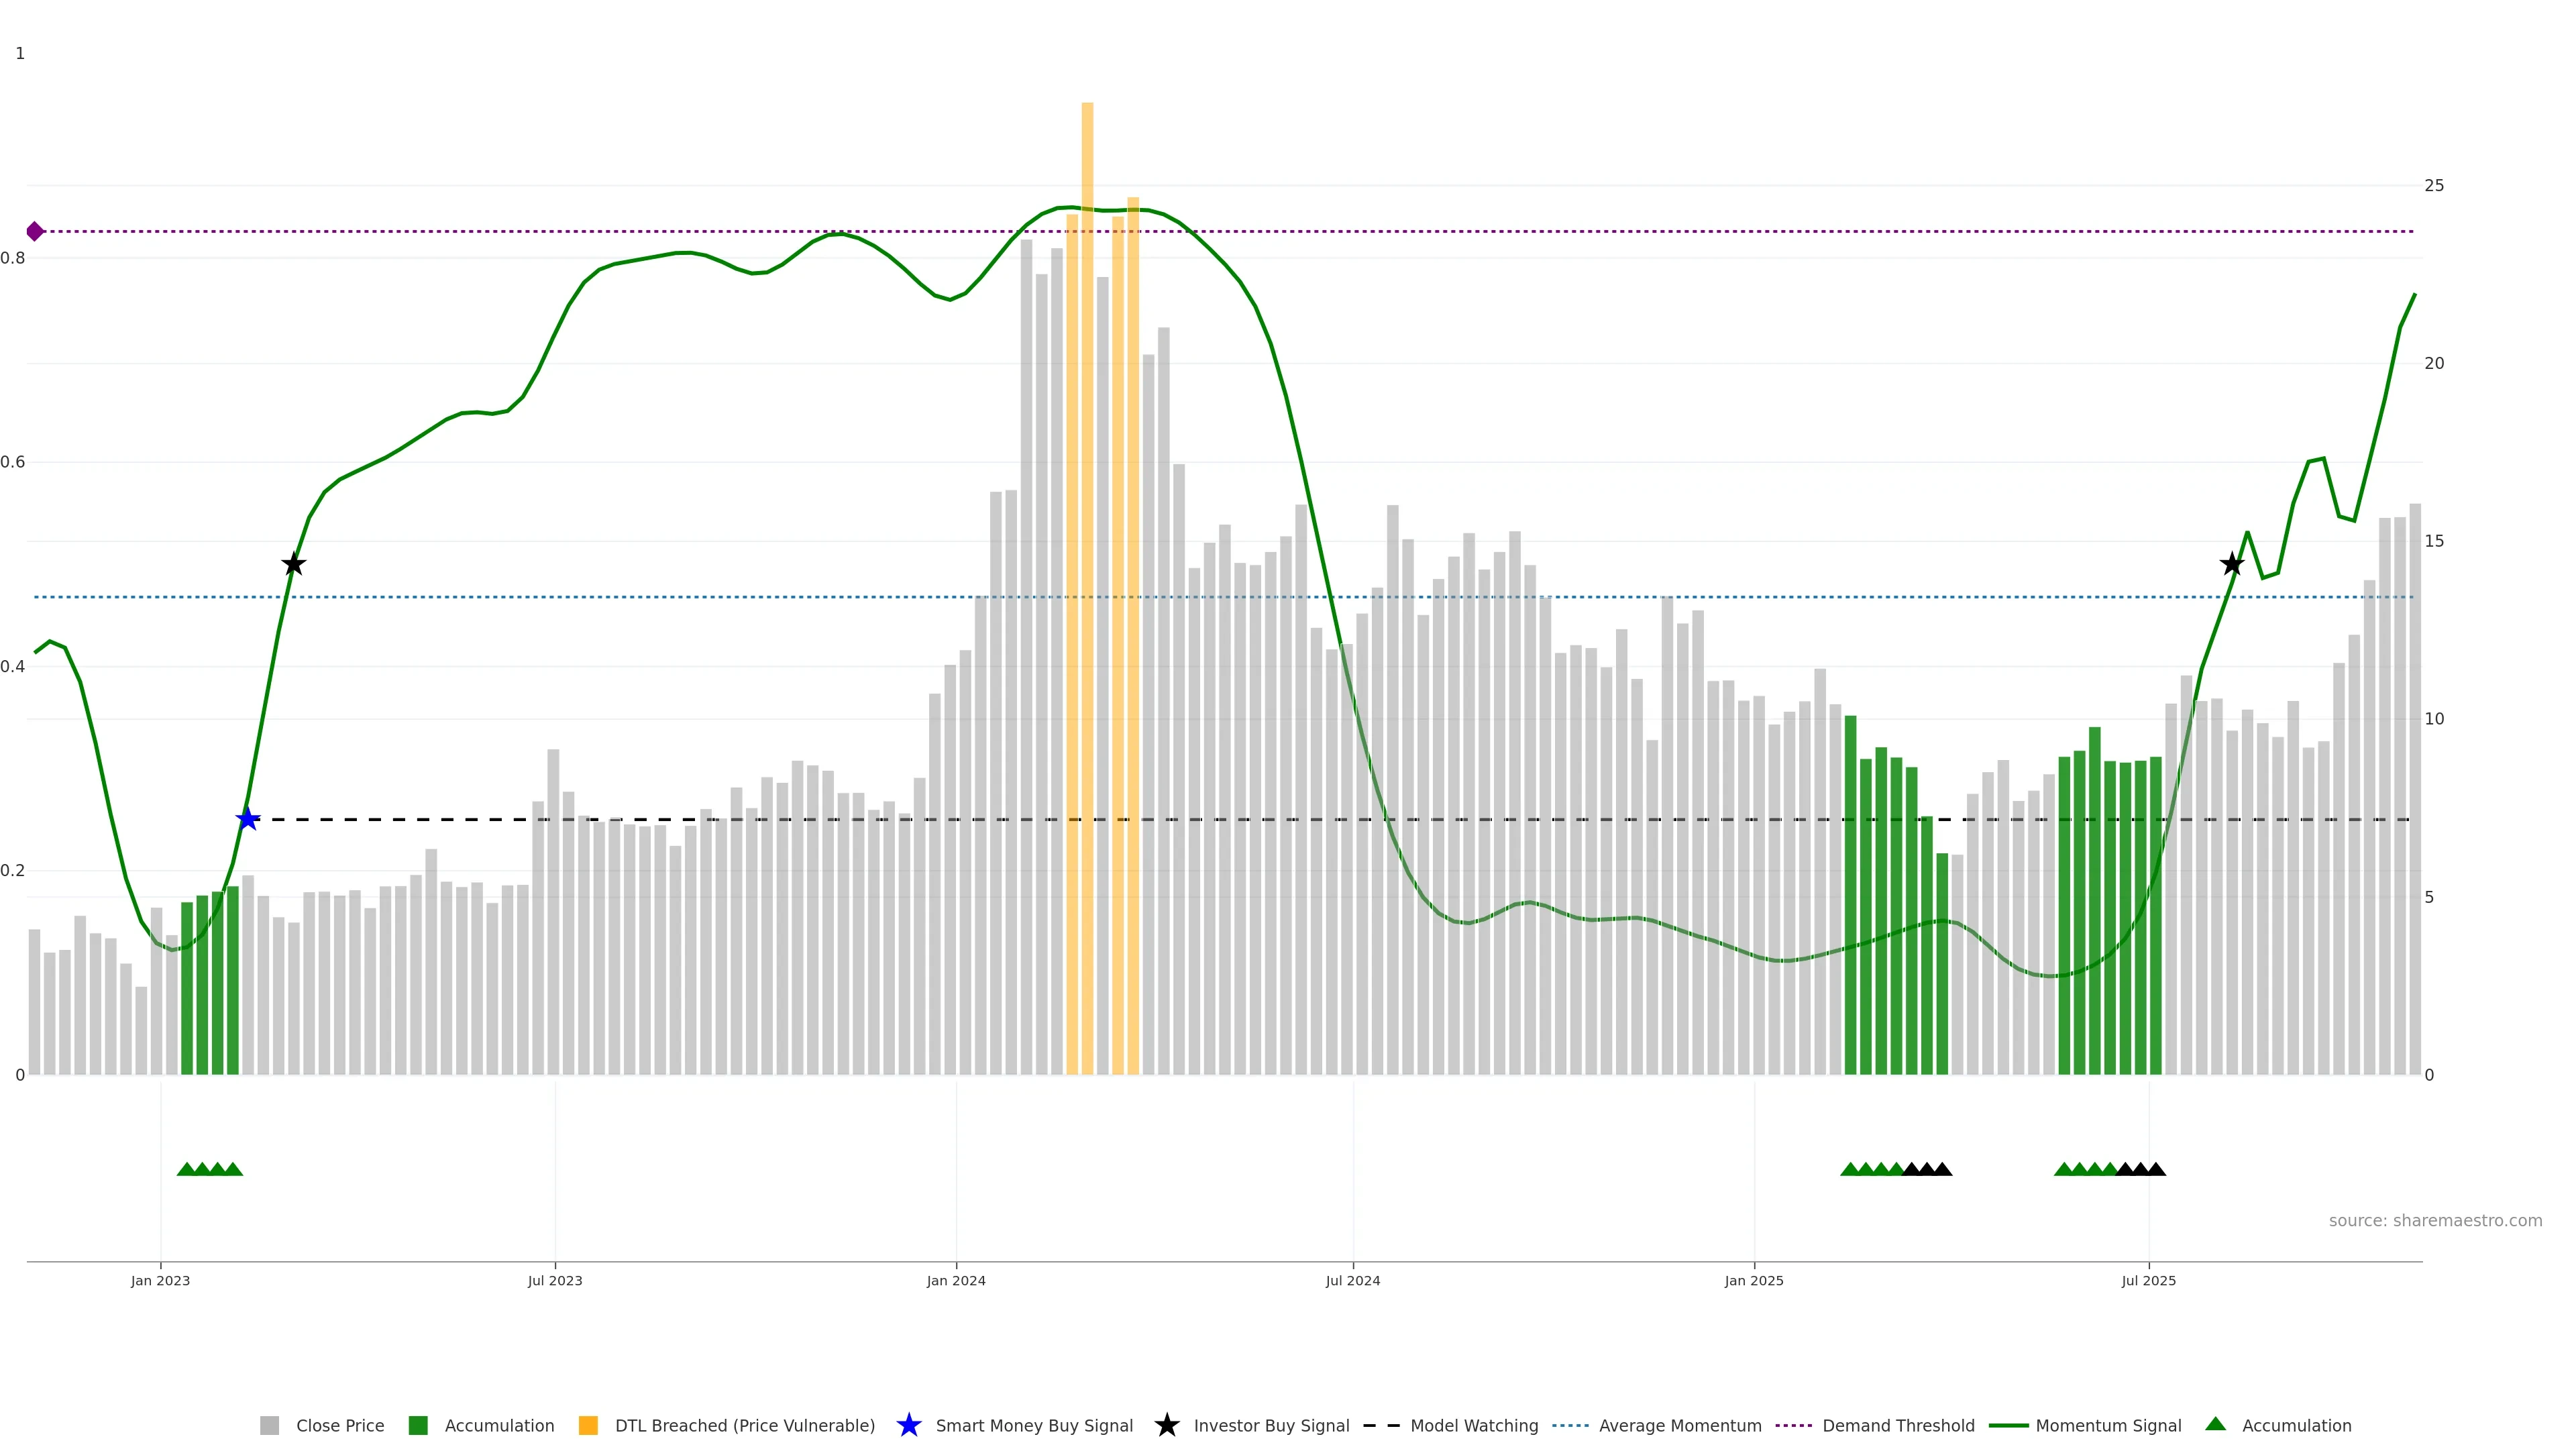Click the purple diamond Demand Threshold marker
2576x1449 pixels.
click(35, 231)
